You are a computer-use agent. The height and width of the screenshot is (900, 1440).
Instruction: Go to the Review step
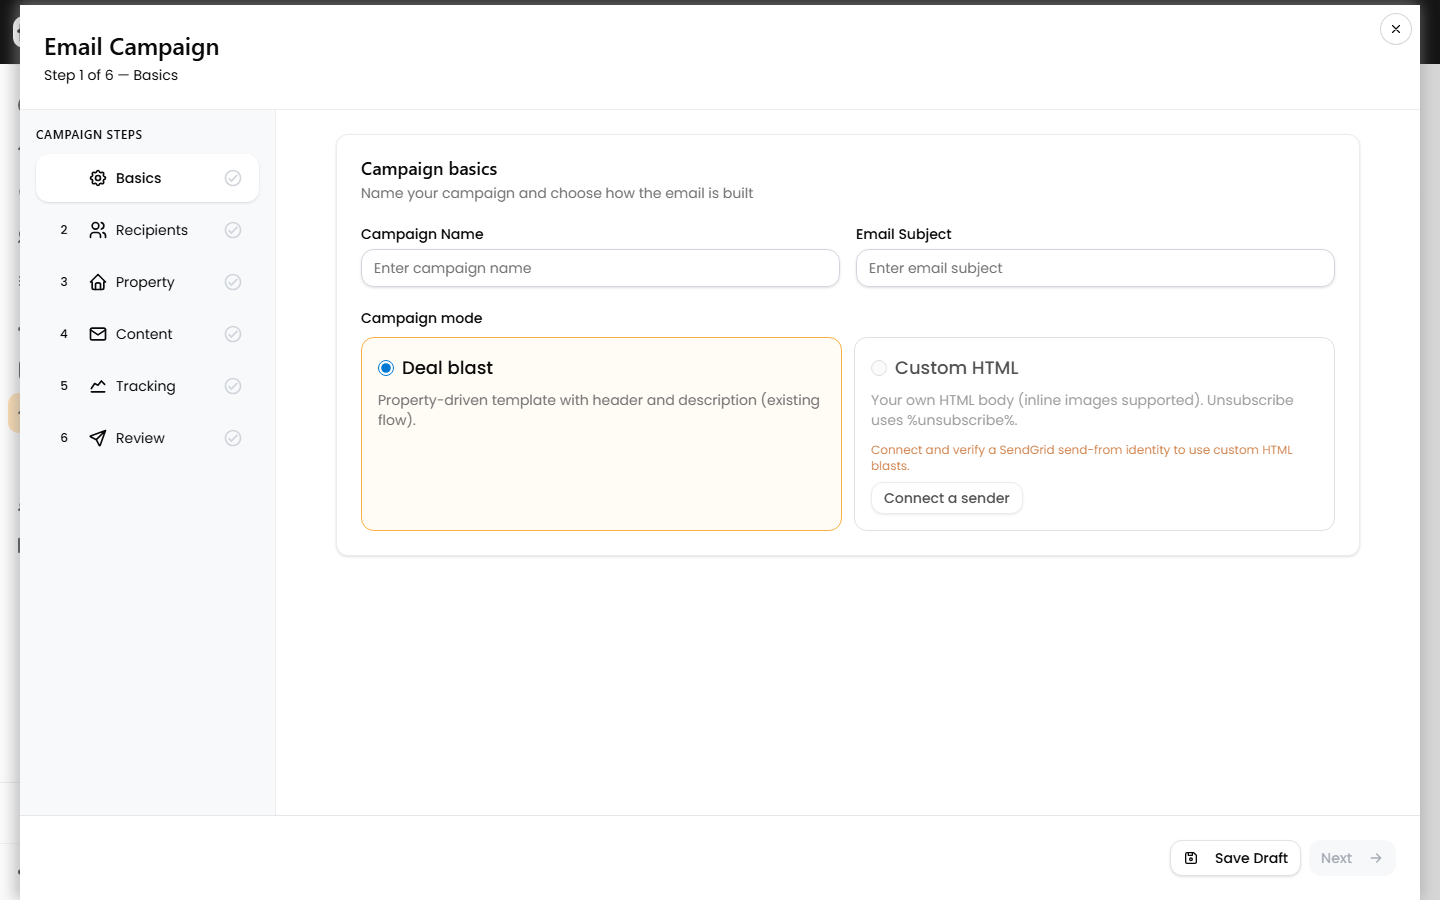[147, 438]
